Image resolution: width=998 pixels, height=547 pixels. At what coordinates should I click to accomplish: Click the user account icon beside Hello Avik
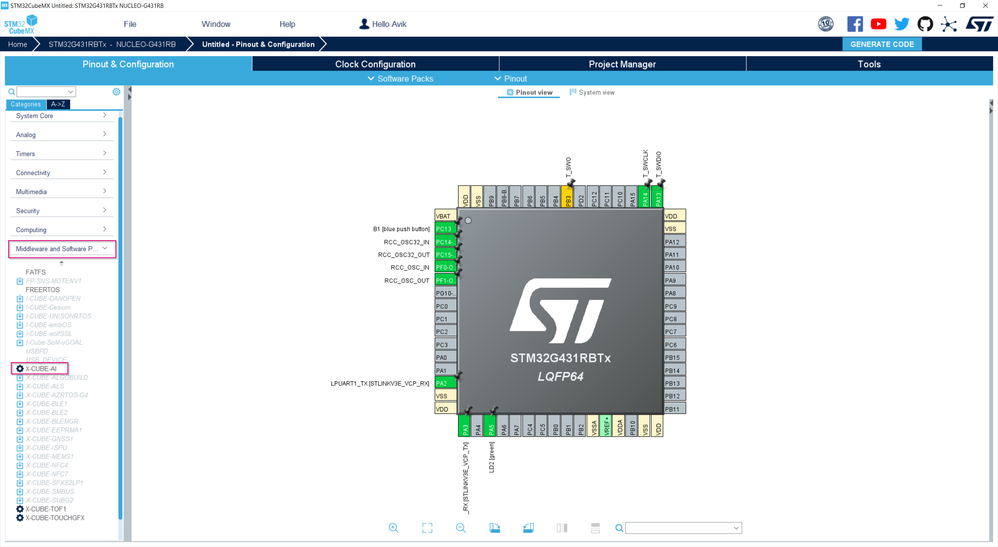tap(364, 24)
